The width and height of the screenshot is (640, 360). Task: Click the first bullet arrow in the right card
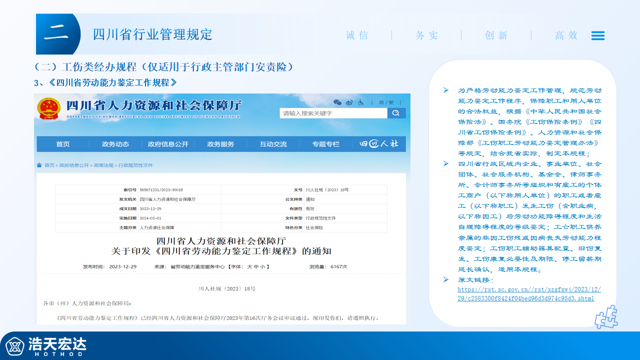click(446, 90)
